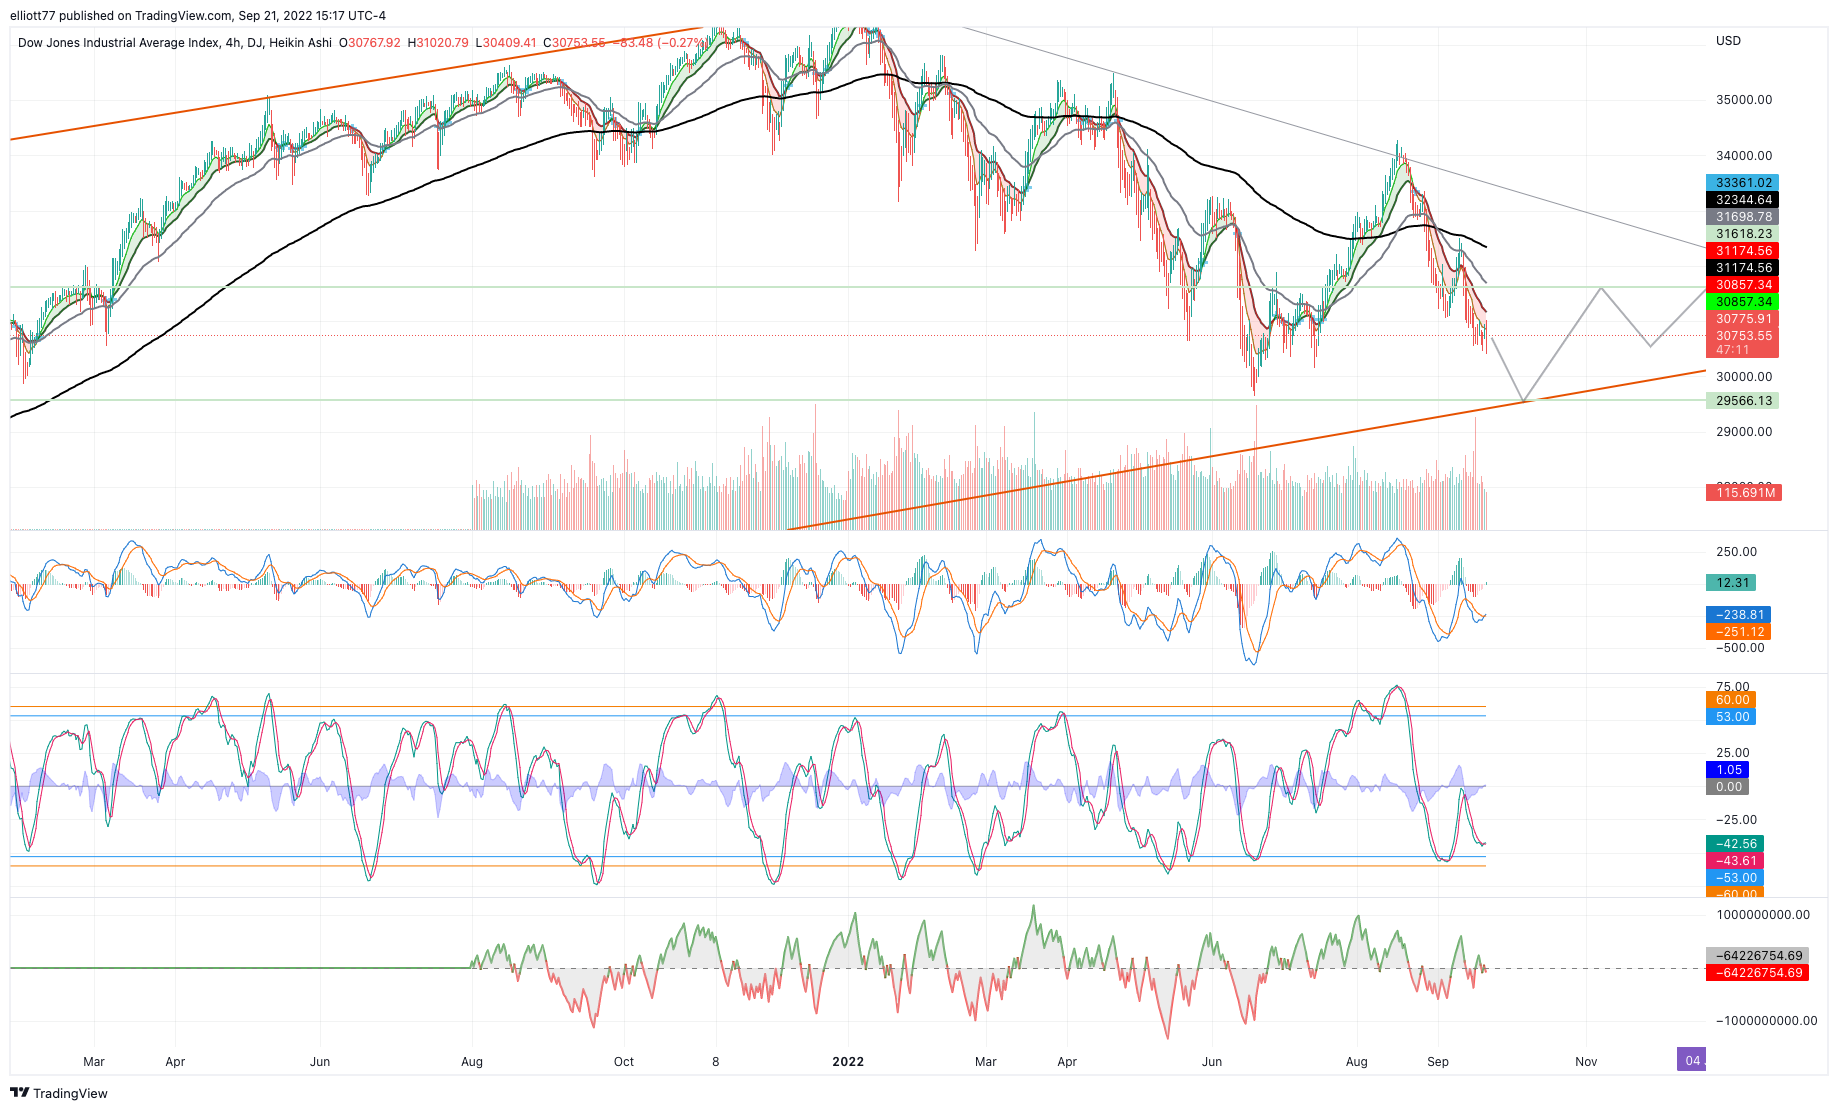Click the 35000.00 price axis label
Image resolution: width=1838 pixels, height=1110 pixels.
click(x=1744, y=100)
